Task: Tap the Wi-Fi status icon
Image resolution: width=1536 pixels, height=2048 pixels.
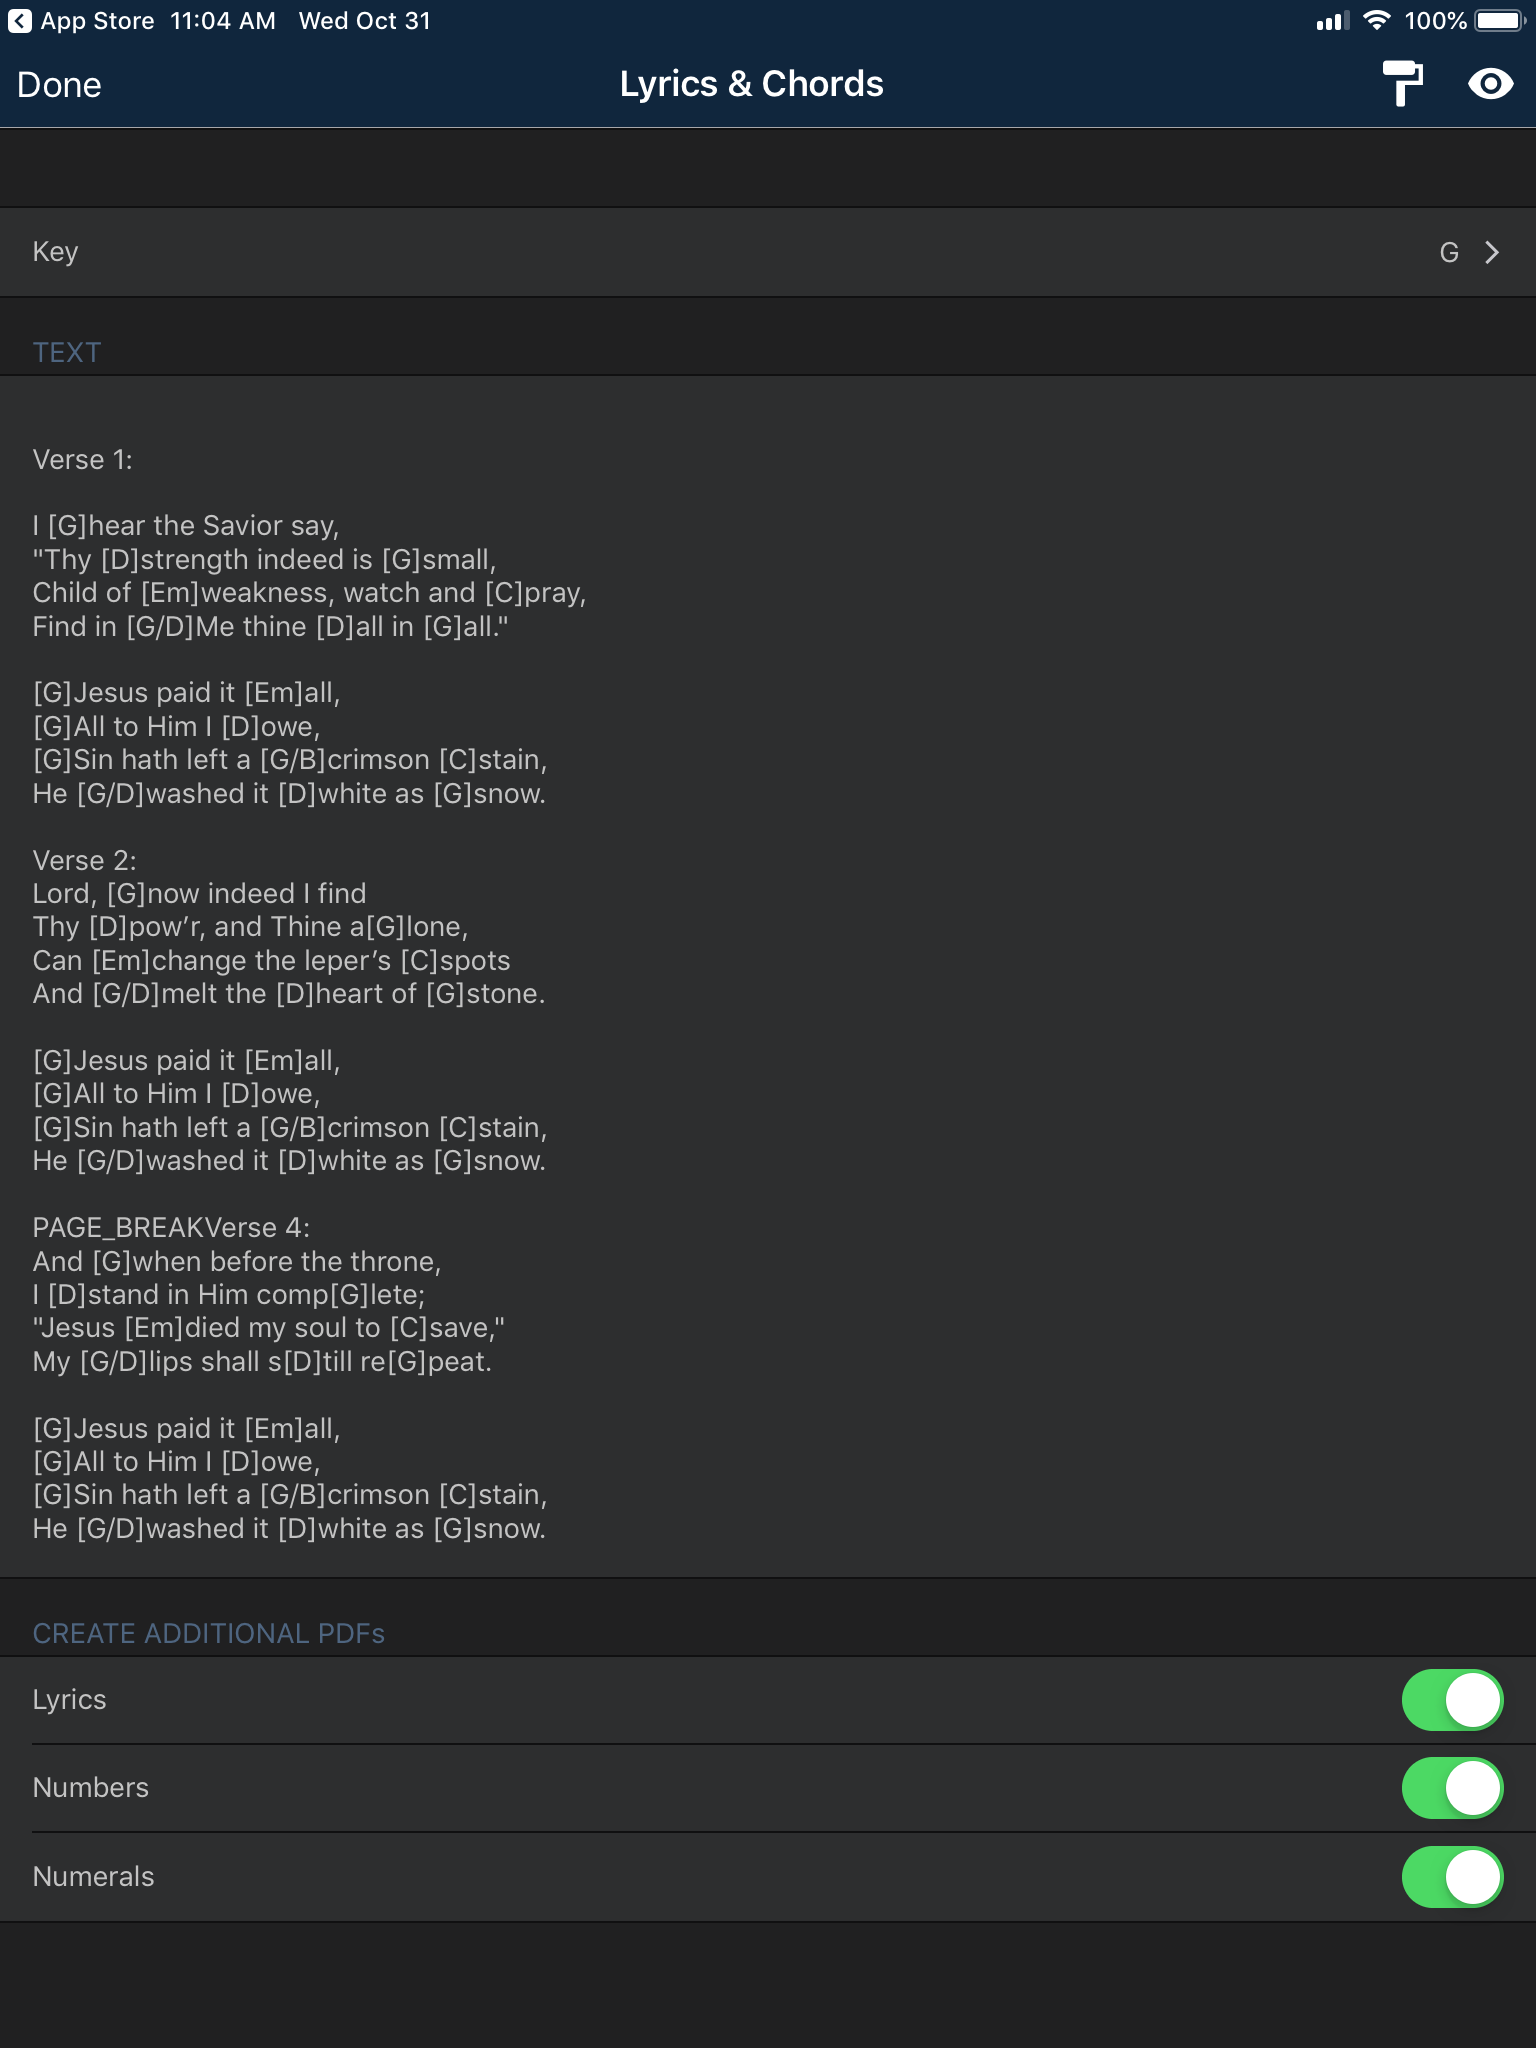Action: pyautogui.click(x=1377, y=21)
